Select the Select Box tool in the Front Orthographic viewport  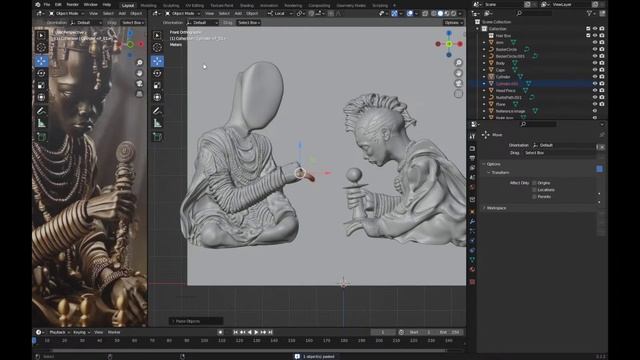pyautogui.click(x=157, y=35)
